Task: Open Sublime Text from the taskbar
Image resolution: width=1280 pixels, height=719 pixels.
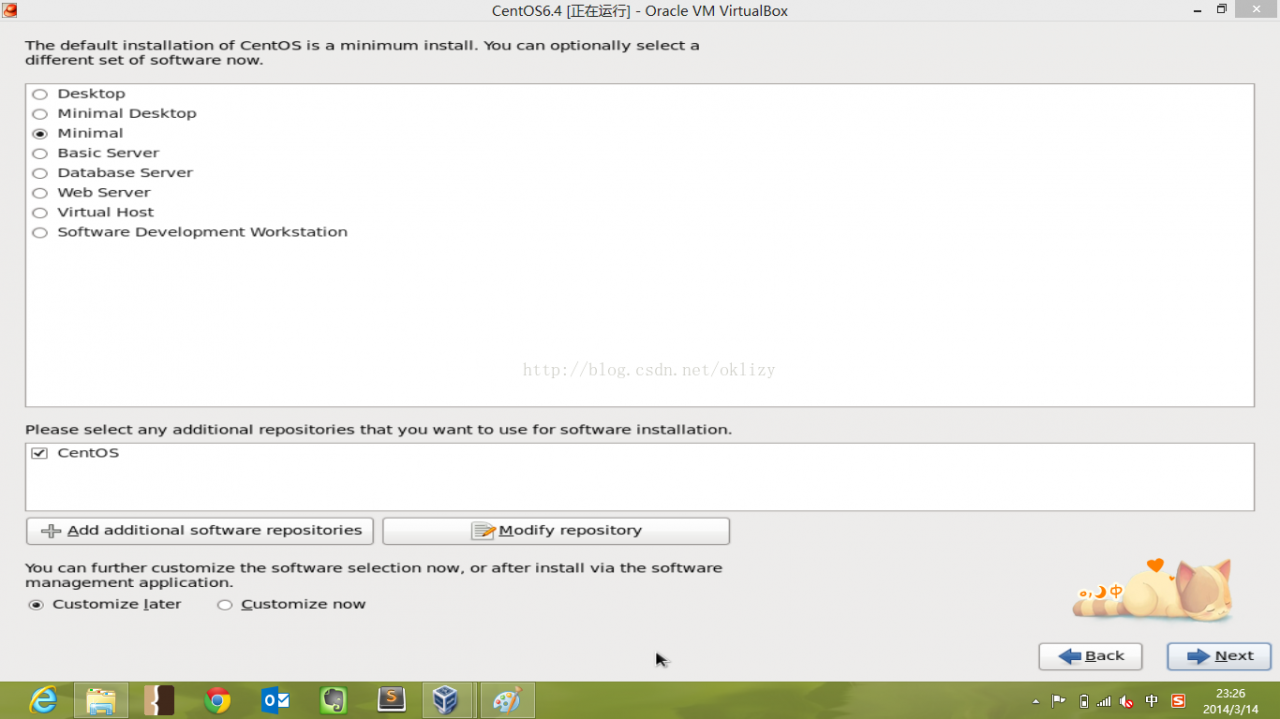Action: point(391,701)
